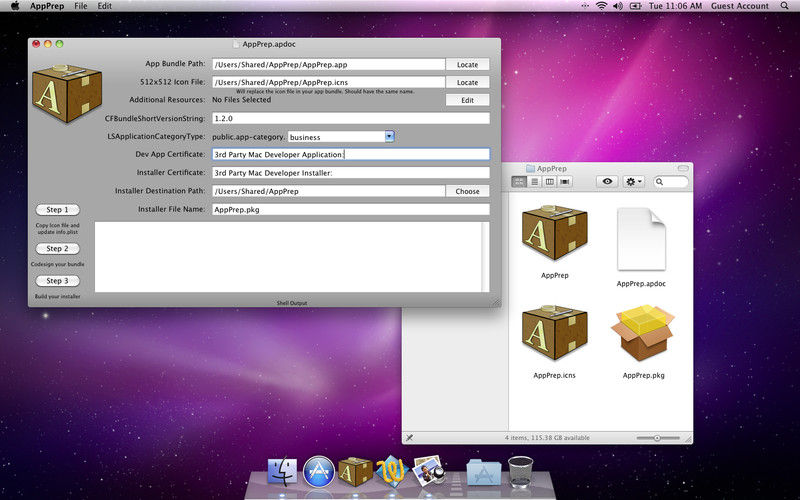This screenshot has height=500, width=800.
Task: Focus the Dev App Certificate field
Action: coord(351,154)
